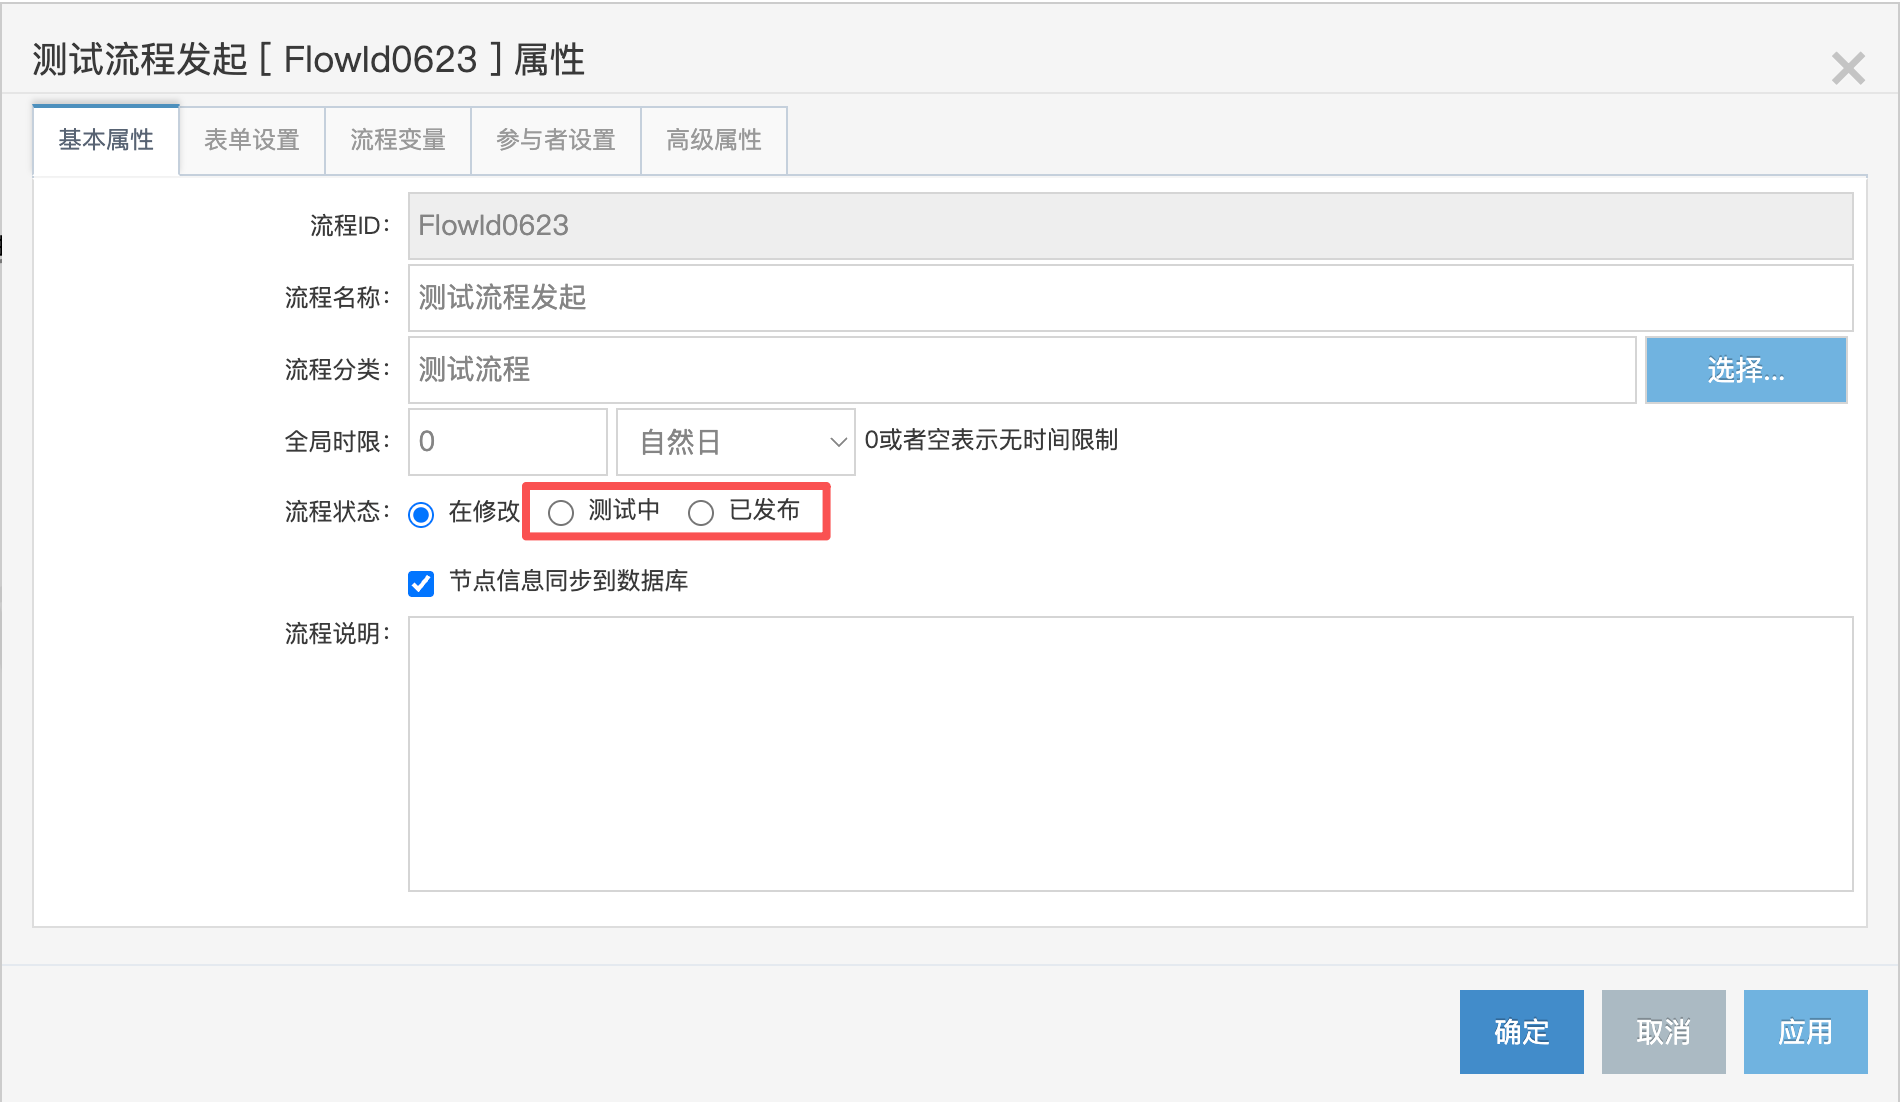The image size is (1904, 1102).
Task: Expand the 自然日 time unit dropdown
Action: [736, 442]
